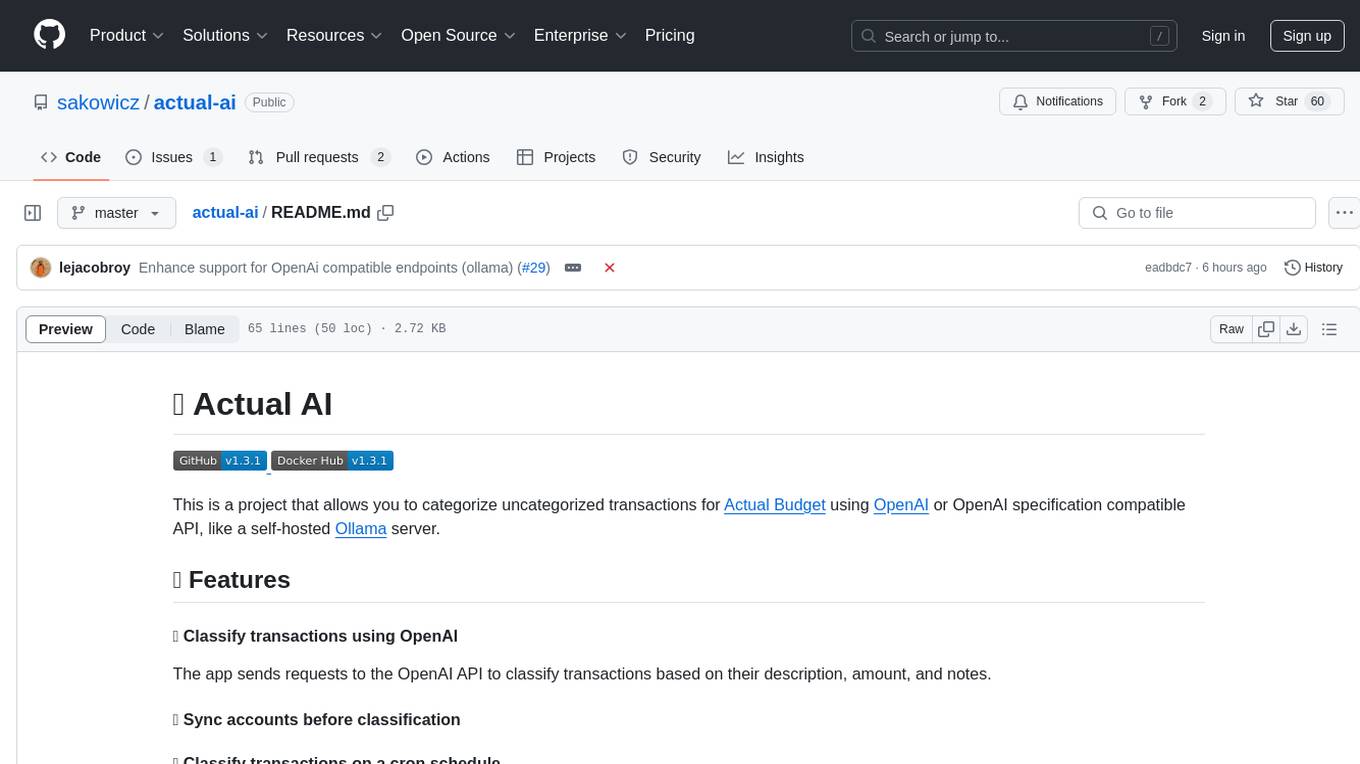Toggle the file tree side panel
Viewport: 1360px width, 764px height.
tap(33, 213)
